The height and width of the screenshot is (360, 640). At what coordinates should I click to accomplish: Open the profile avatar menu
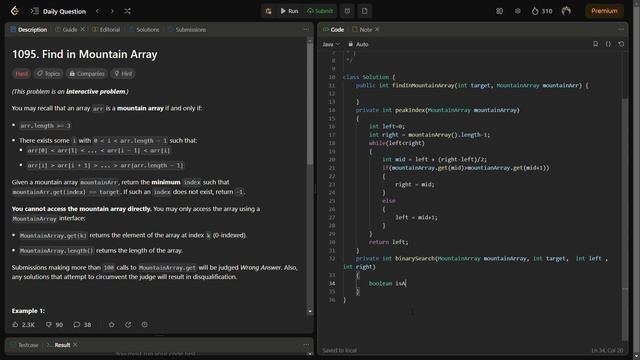tap(566, 11)
